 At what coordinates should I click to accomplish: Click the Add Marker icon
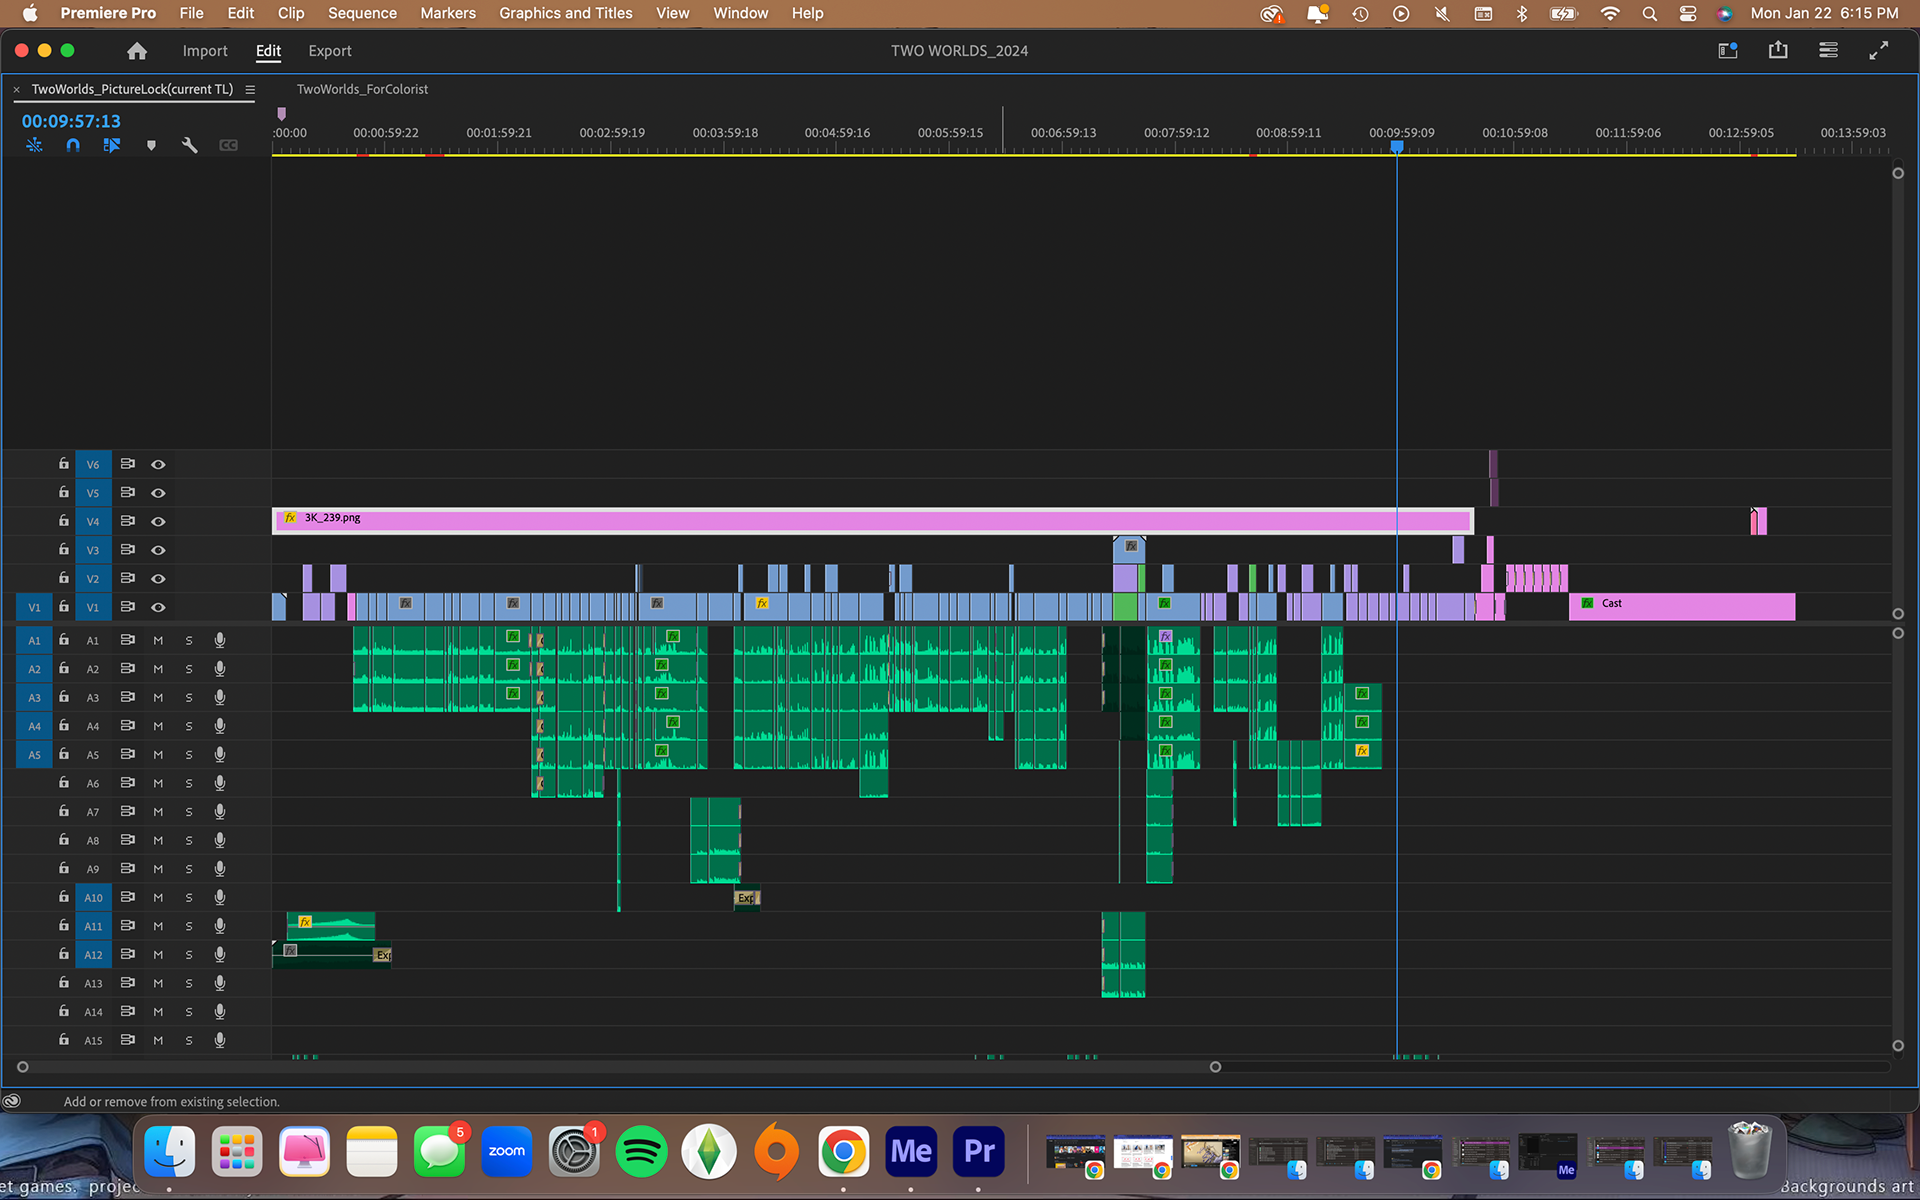(x=151, y=145)
